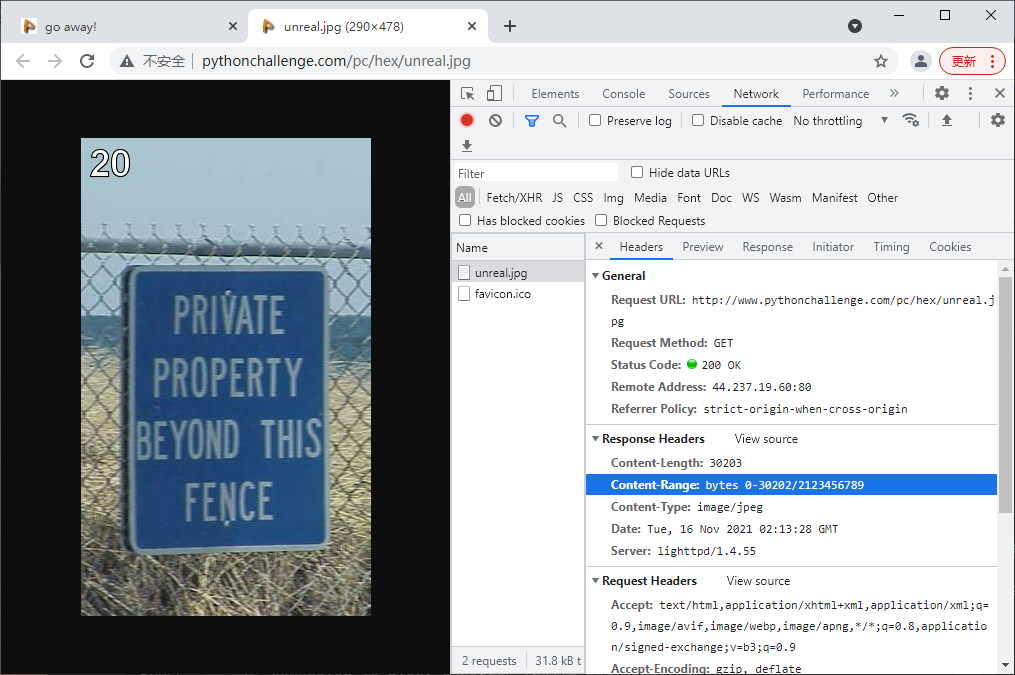Open the Initiator tab
This screenshot has width=1015, height=675.
(832, 247)
